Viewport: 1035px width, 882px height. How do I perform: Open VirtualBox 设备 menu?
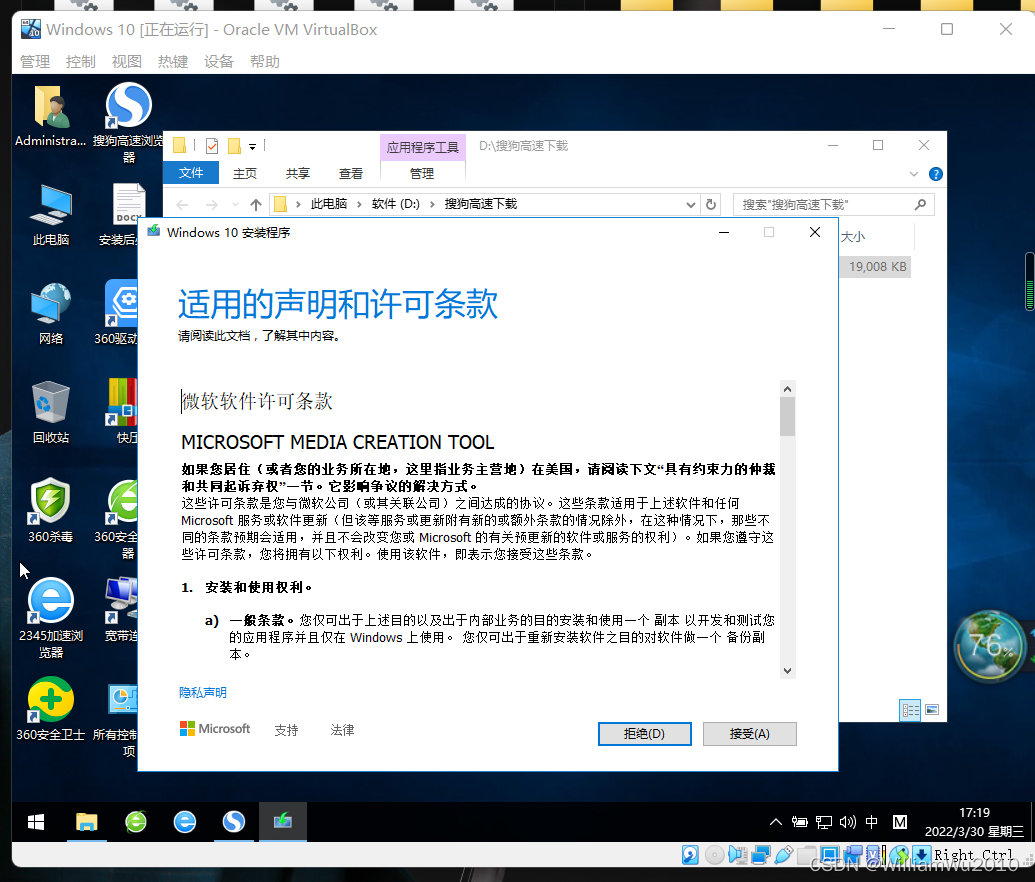point(218,61)
